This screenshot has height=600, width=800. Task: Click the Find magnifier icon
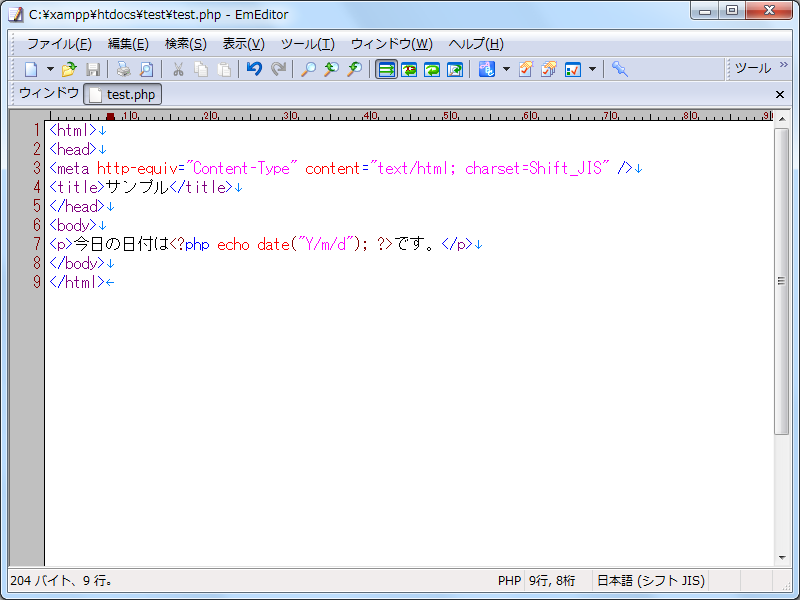308,69
